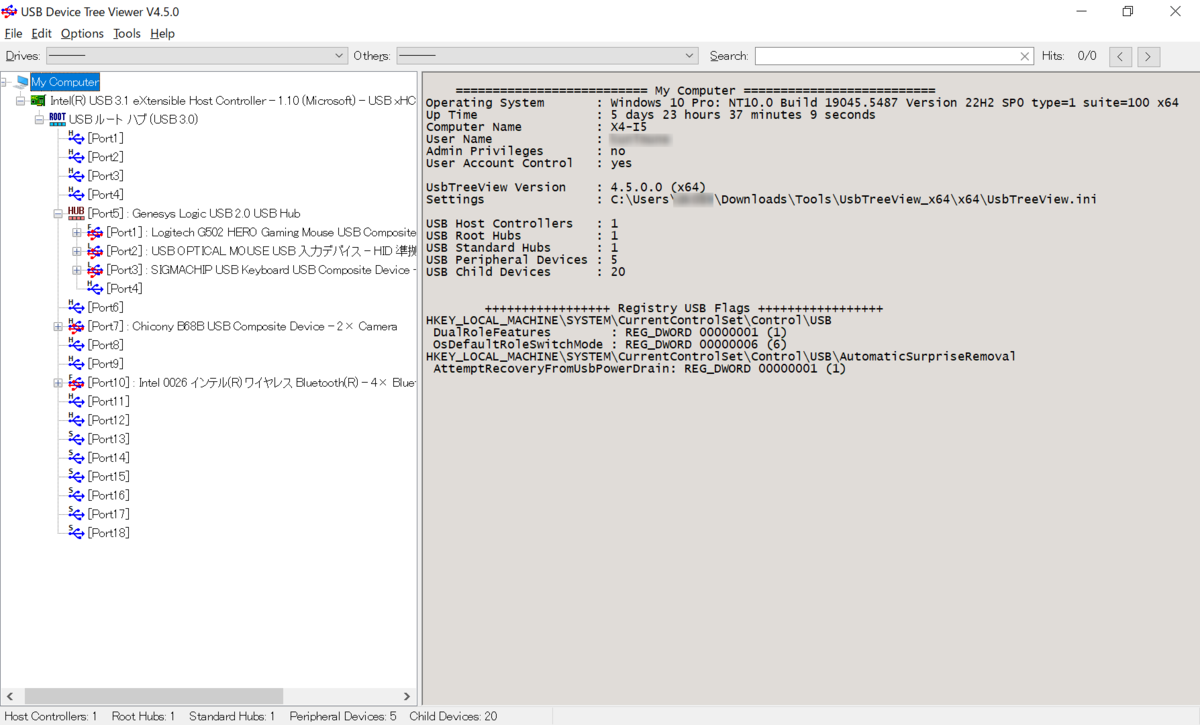
Task: Clear the search box with X
Action: [1025, 56]
